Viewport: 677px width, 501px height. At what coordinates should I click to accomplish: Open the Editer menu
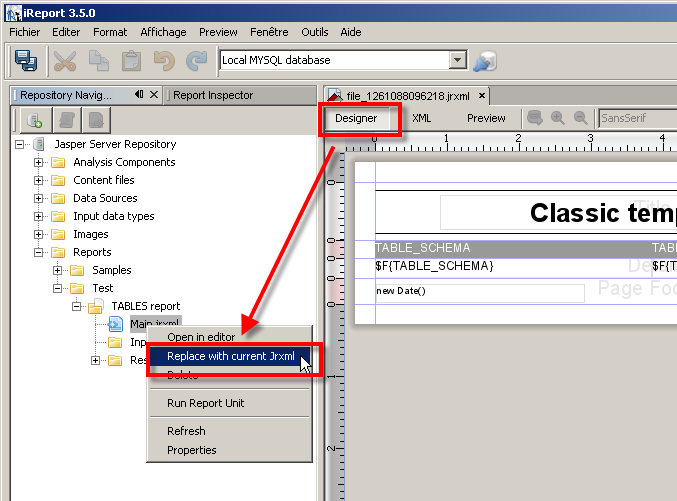[x=66, y=32]
